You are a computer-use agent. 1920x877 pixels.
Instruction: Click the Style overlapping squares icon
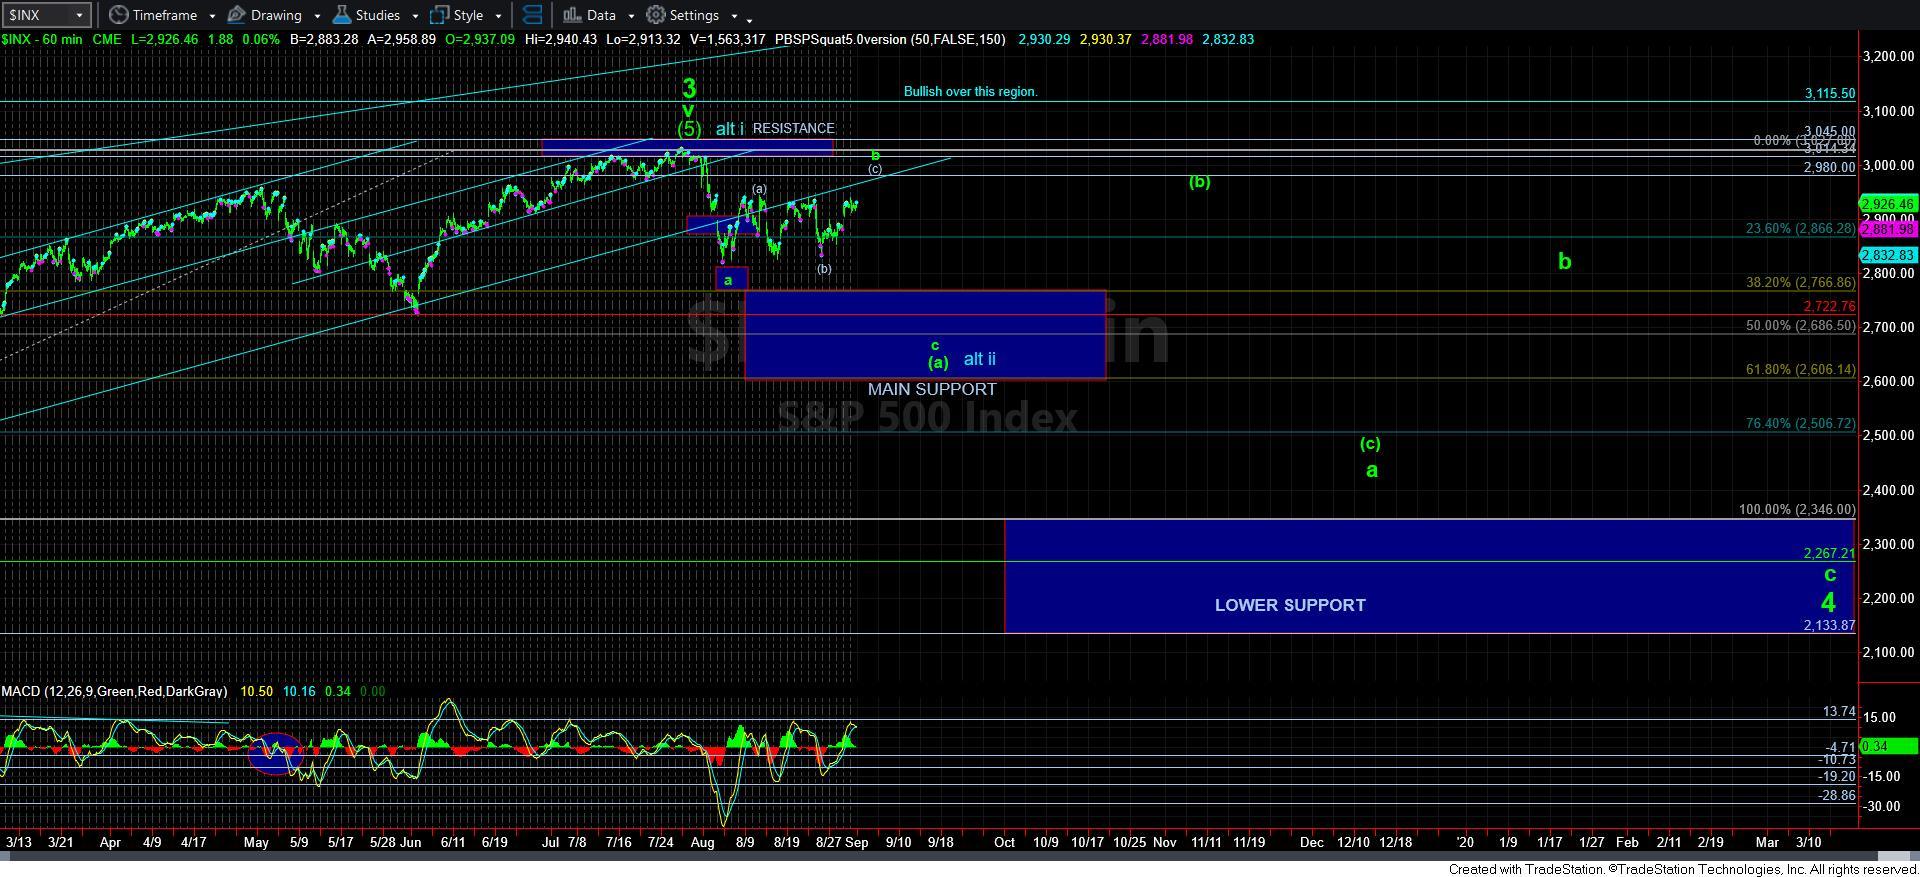(x=439, y=15)
